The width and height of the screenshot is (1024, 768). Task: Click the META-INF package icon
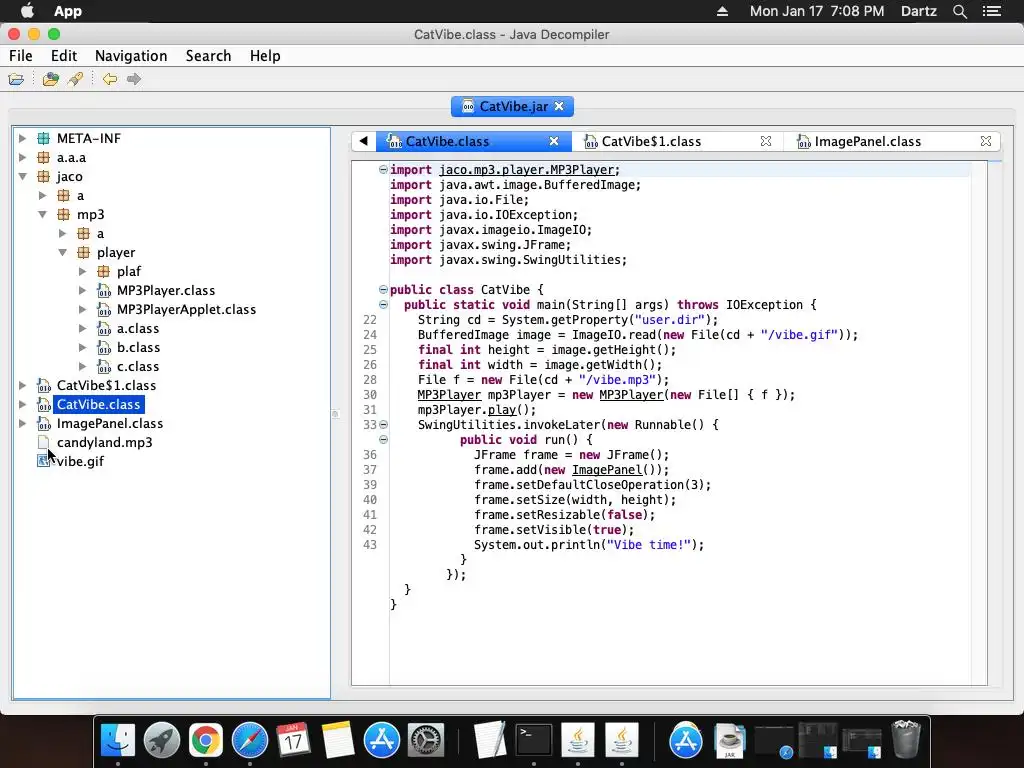pos(43,138)
